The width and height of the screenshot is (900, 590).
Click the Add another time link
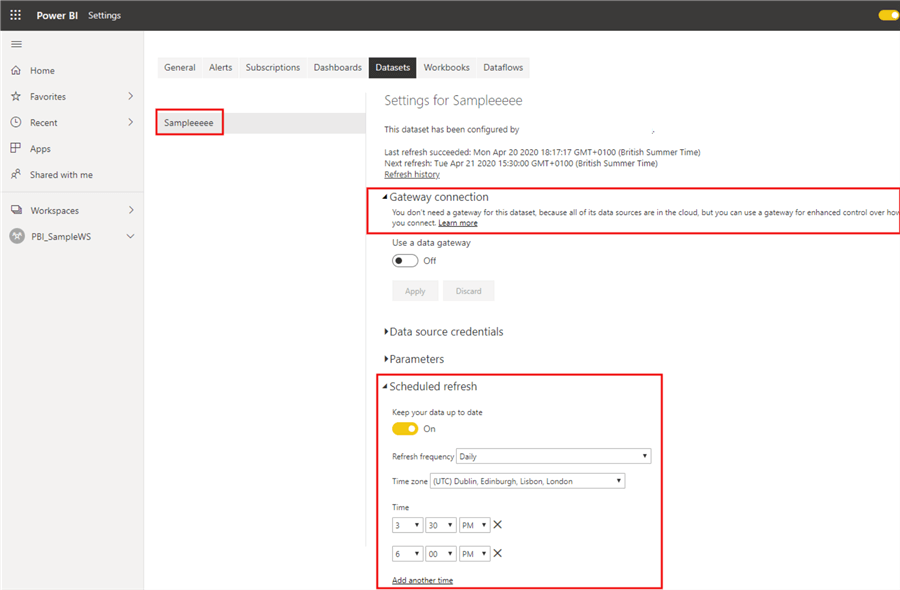coord(422,580)
